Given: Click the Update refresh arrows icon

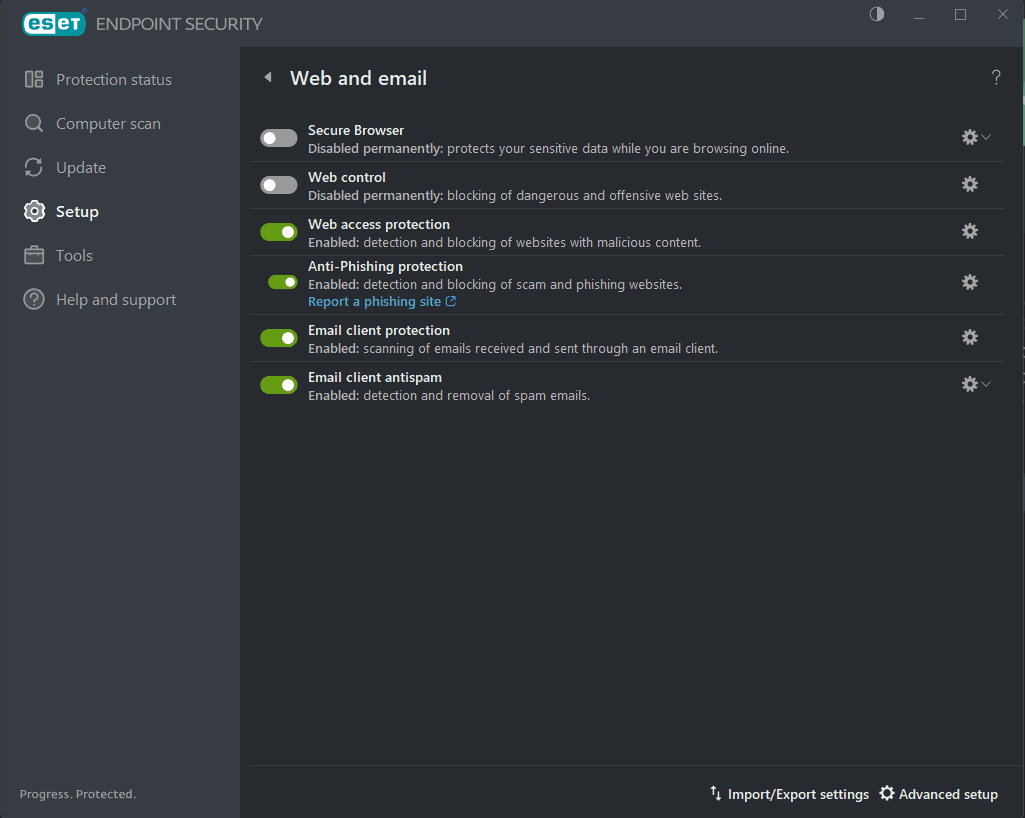Looking at the screenshot, I should 34,167.
